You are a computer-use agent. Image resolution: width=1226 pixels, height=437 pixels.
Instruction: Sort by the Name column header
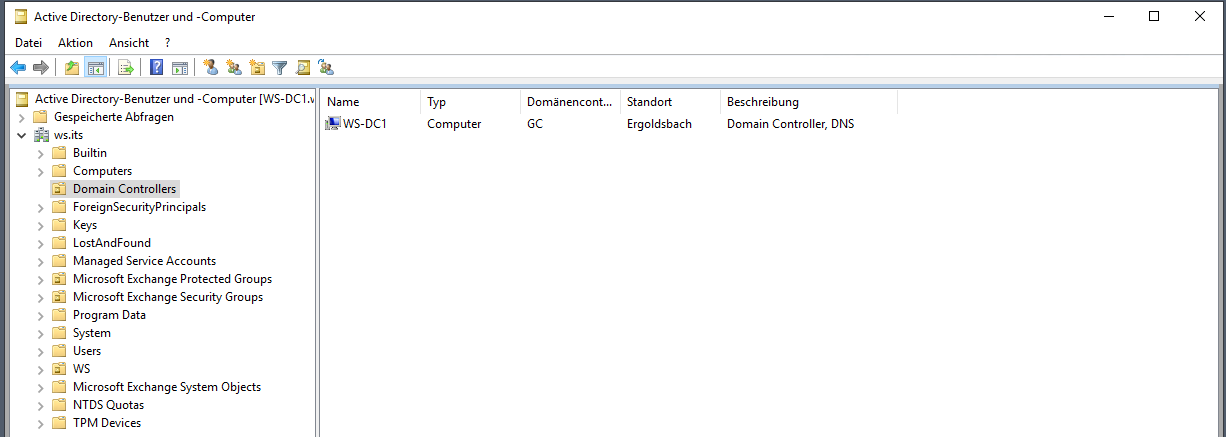(x=370, y=102)
